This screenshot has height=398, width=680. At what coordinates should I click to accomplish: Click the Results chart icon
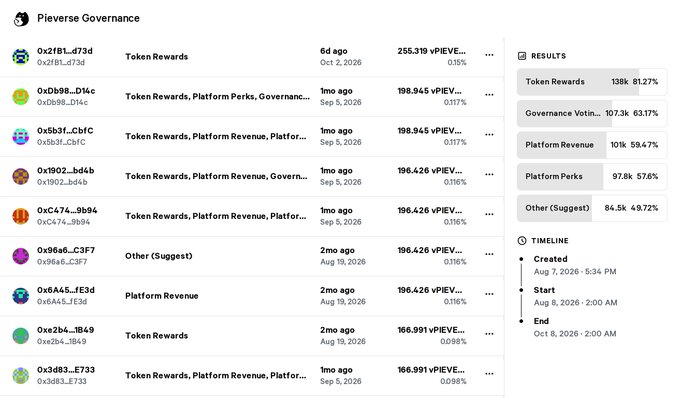pyautogui.click(x=522, y=56)
